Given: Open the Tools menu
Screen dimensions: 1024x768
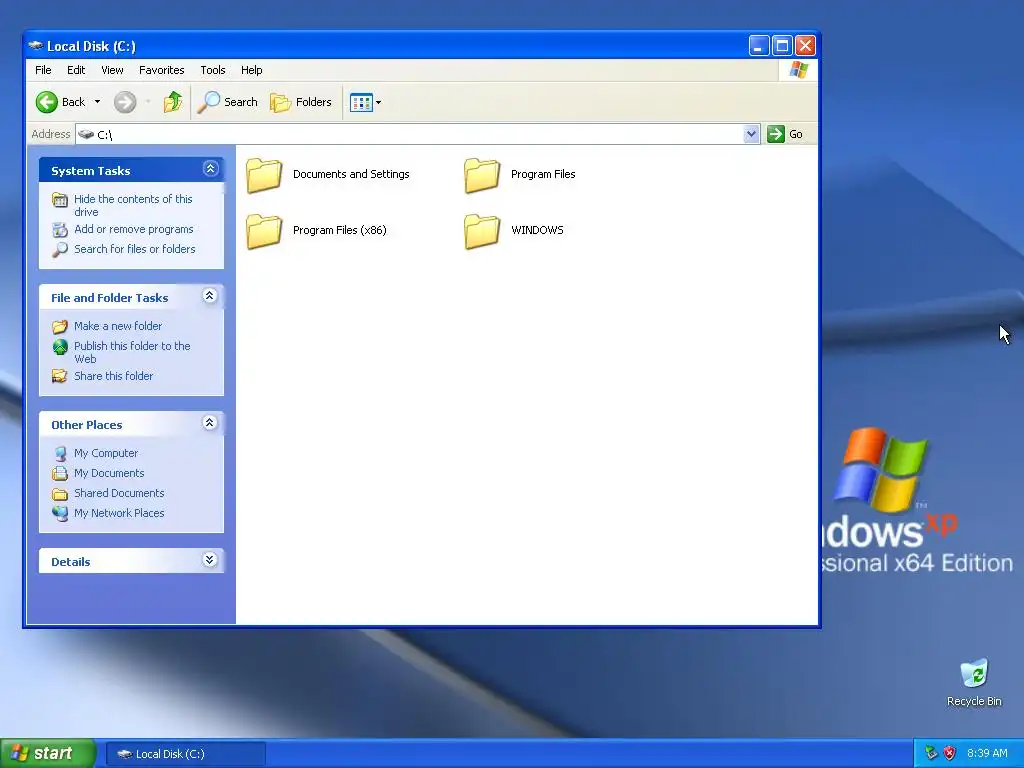Looking at the screenshot, I should click(x=213, y=70).
